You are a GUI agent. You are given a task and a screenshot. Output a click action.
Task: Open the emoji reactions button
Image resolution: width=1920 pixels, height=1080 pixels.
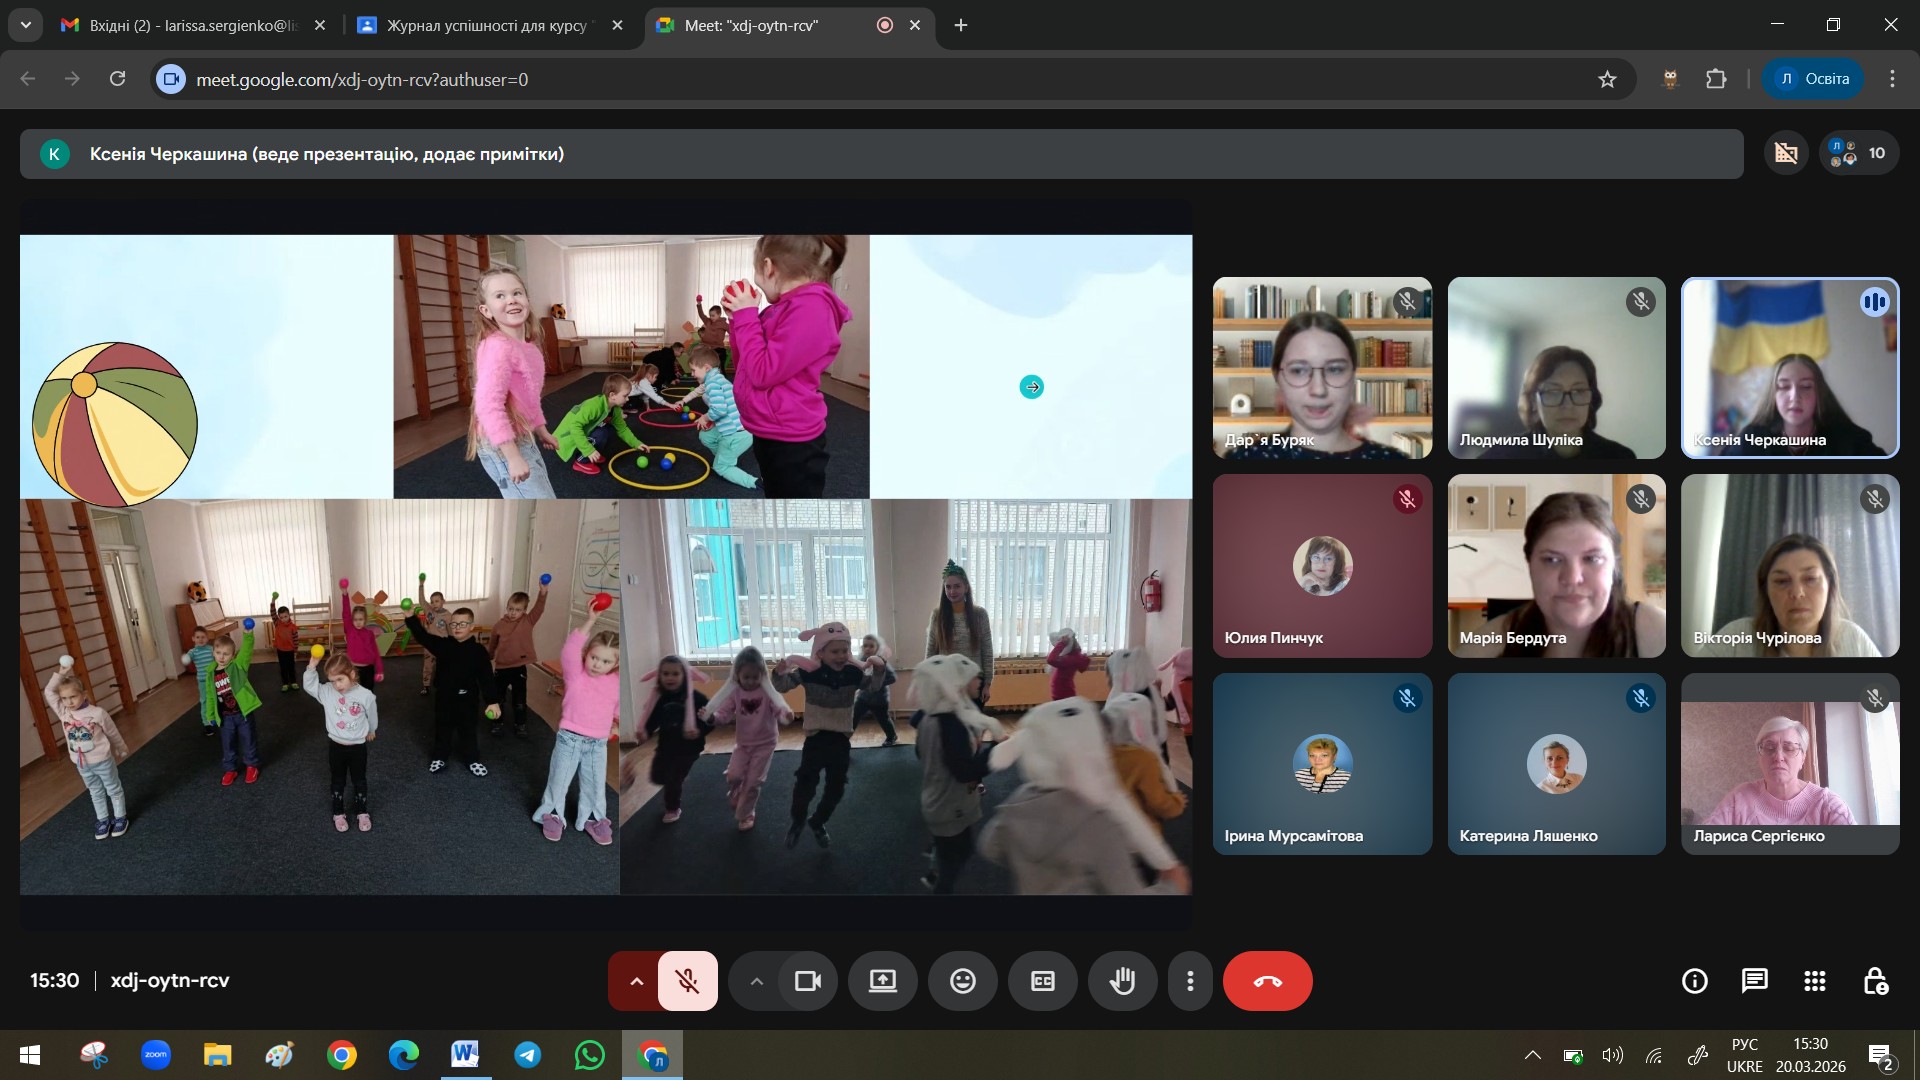(x=962, y=981)
